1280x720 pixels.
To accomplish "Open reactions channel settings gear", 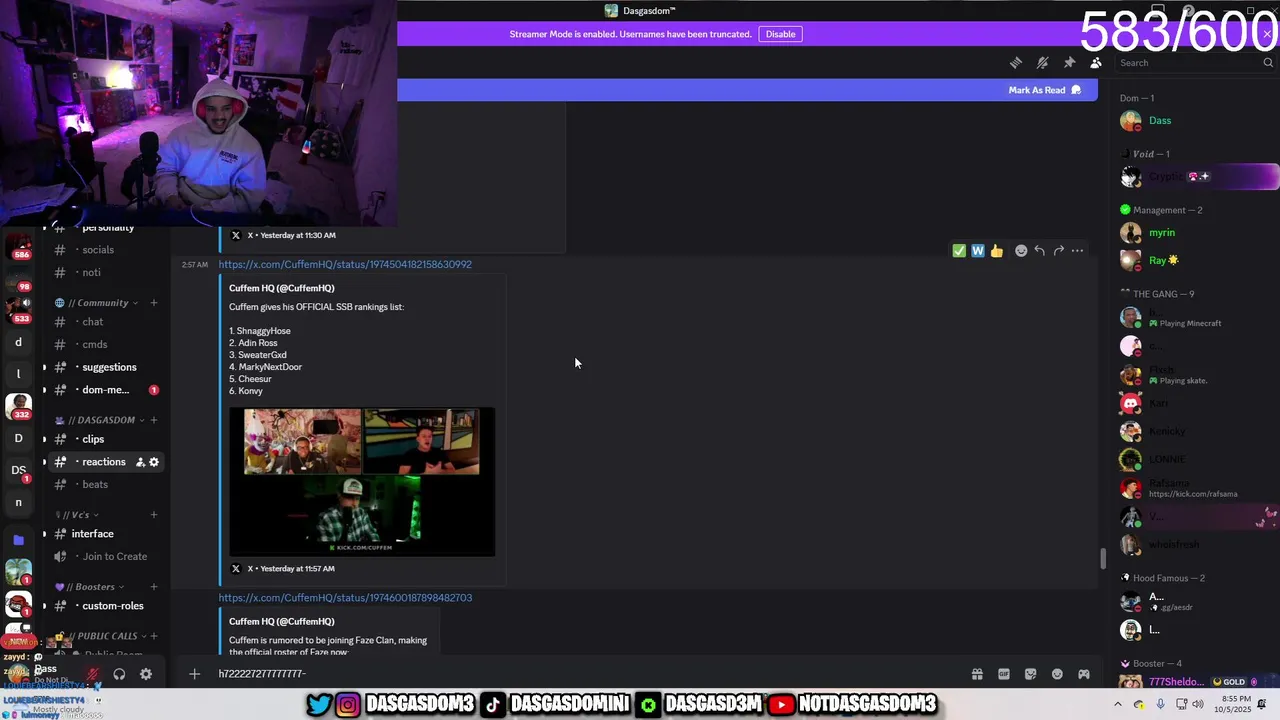I will click(154, 462).
